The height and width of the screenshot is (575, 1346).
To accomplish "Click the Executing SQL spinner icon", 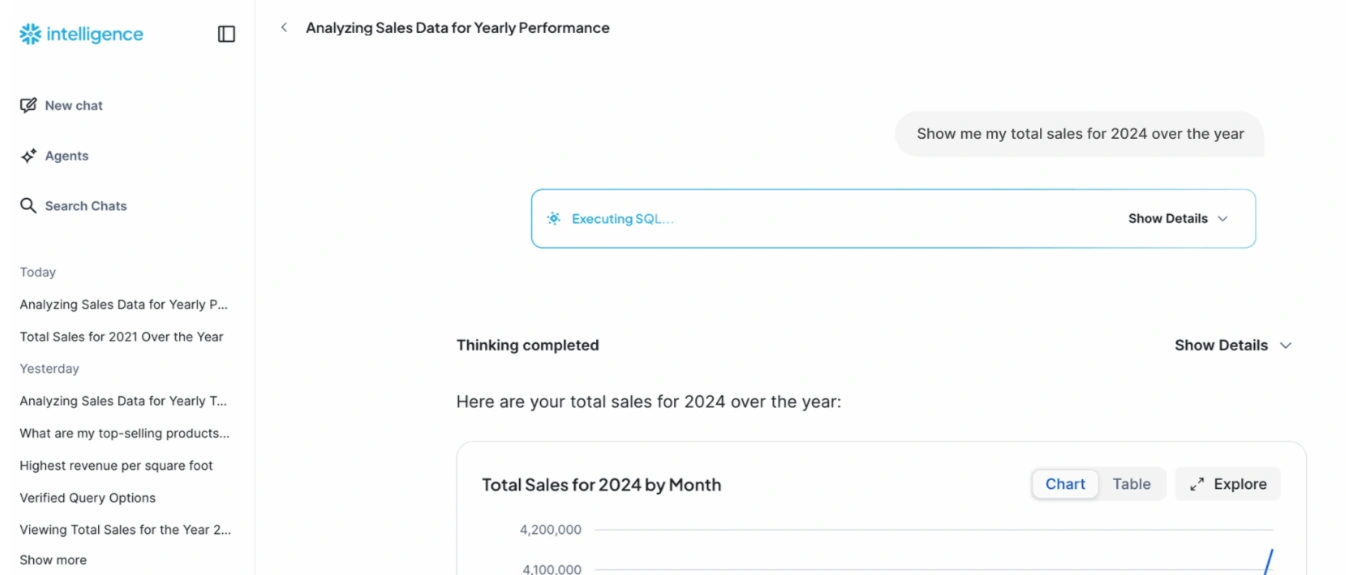I will (x=554, y=219).
